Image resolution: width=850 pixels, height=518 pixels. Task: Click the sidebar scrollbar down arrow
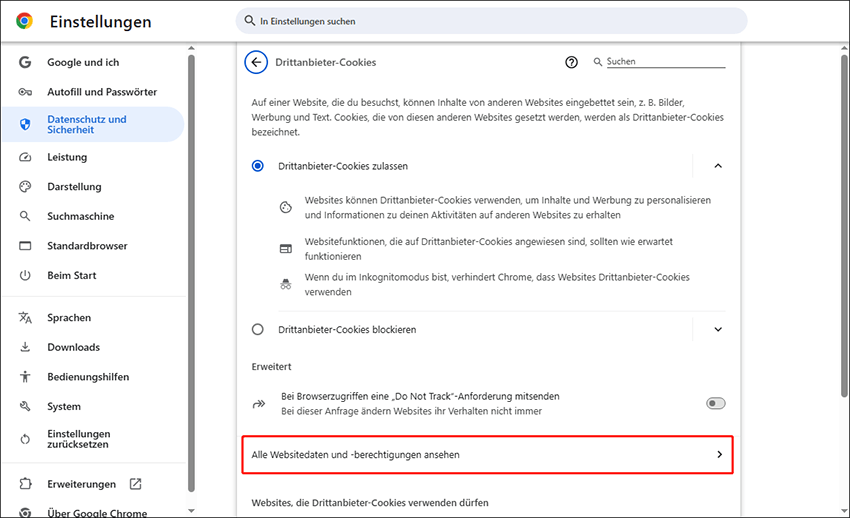point(191,510)
